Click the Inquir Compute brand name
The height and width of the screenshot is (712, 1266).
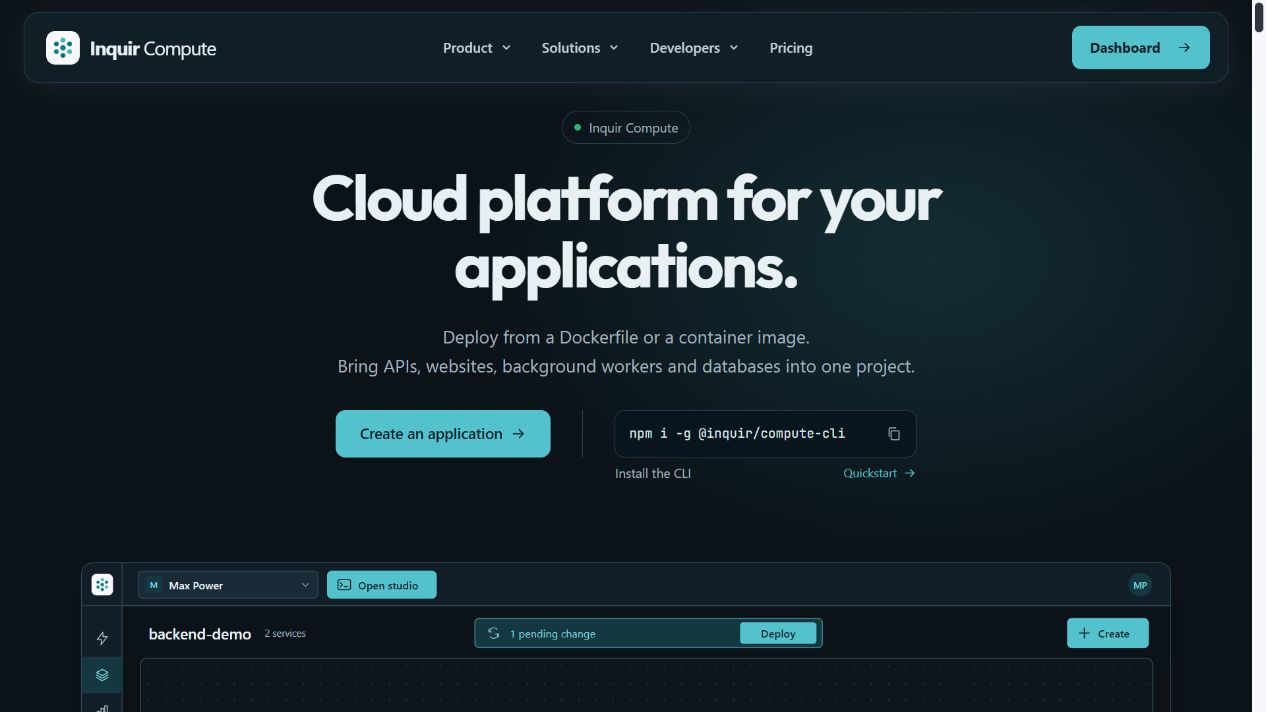153,48
